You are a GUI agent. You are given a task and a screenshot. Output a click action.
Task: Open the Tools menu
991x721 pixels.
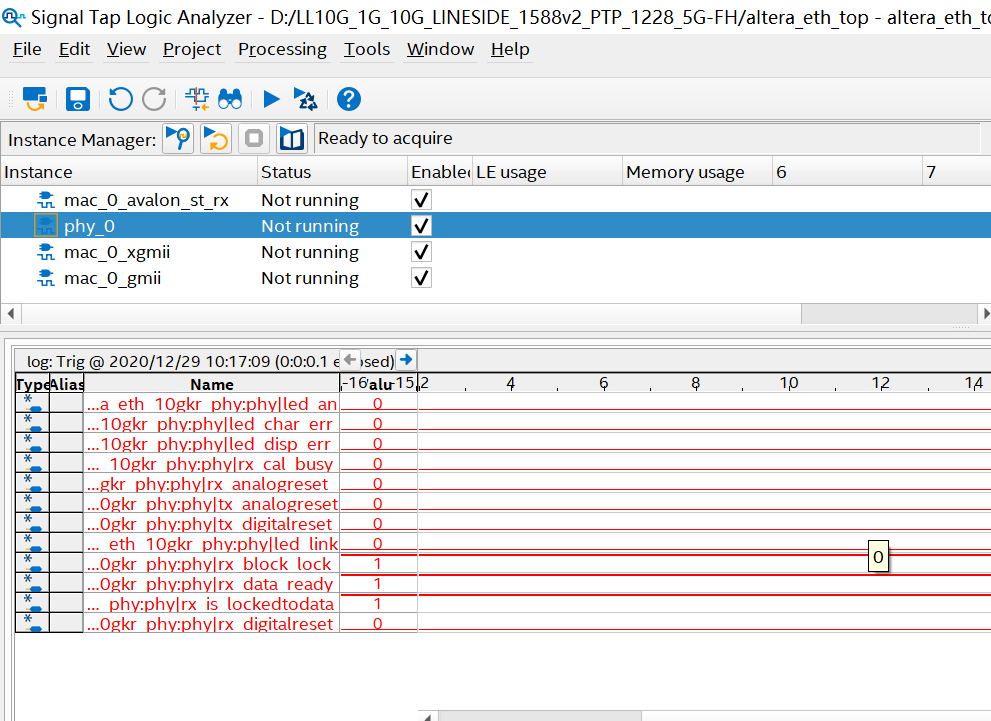pyautogui.click(x=367, y=49)
